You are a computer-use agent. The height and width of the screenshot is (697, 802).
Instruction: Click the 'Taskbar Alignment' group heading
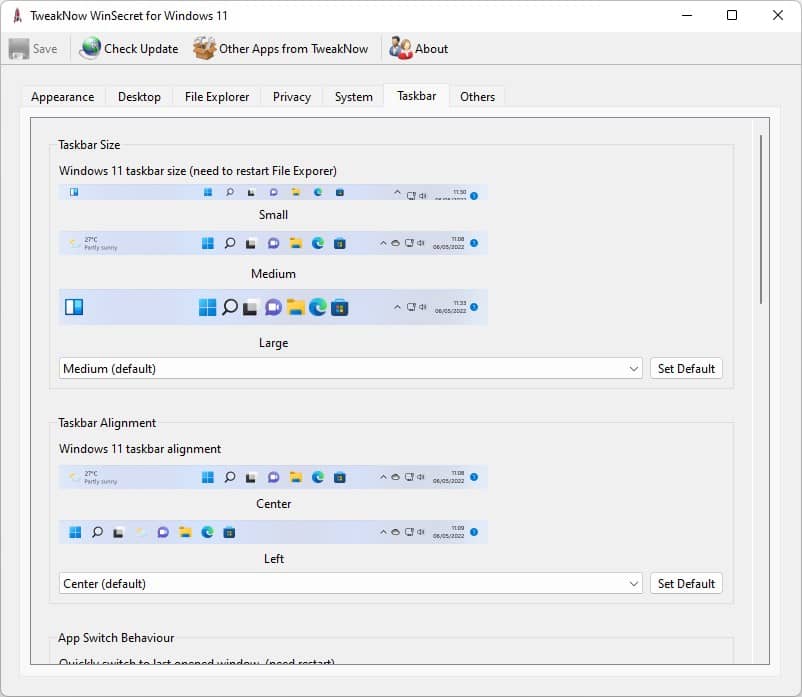coord(107,423)
